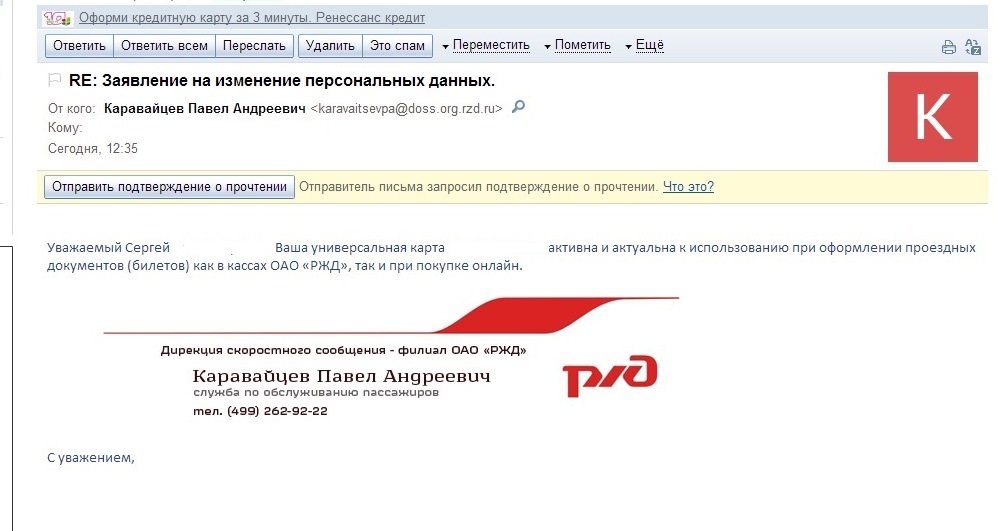Click sender name Каравайцев Павел Андреевич
The image size is (998, 531).
[x=205, y=108]
